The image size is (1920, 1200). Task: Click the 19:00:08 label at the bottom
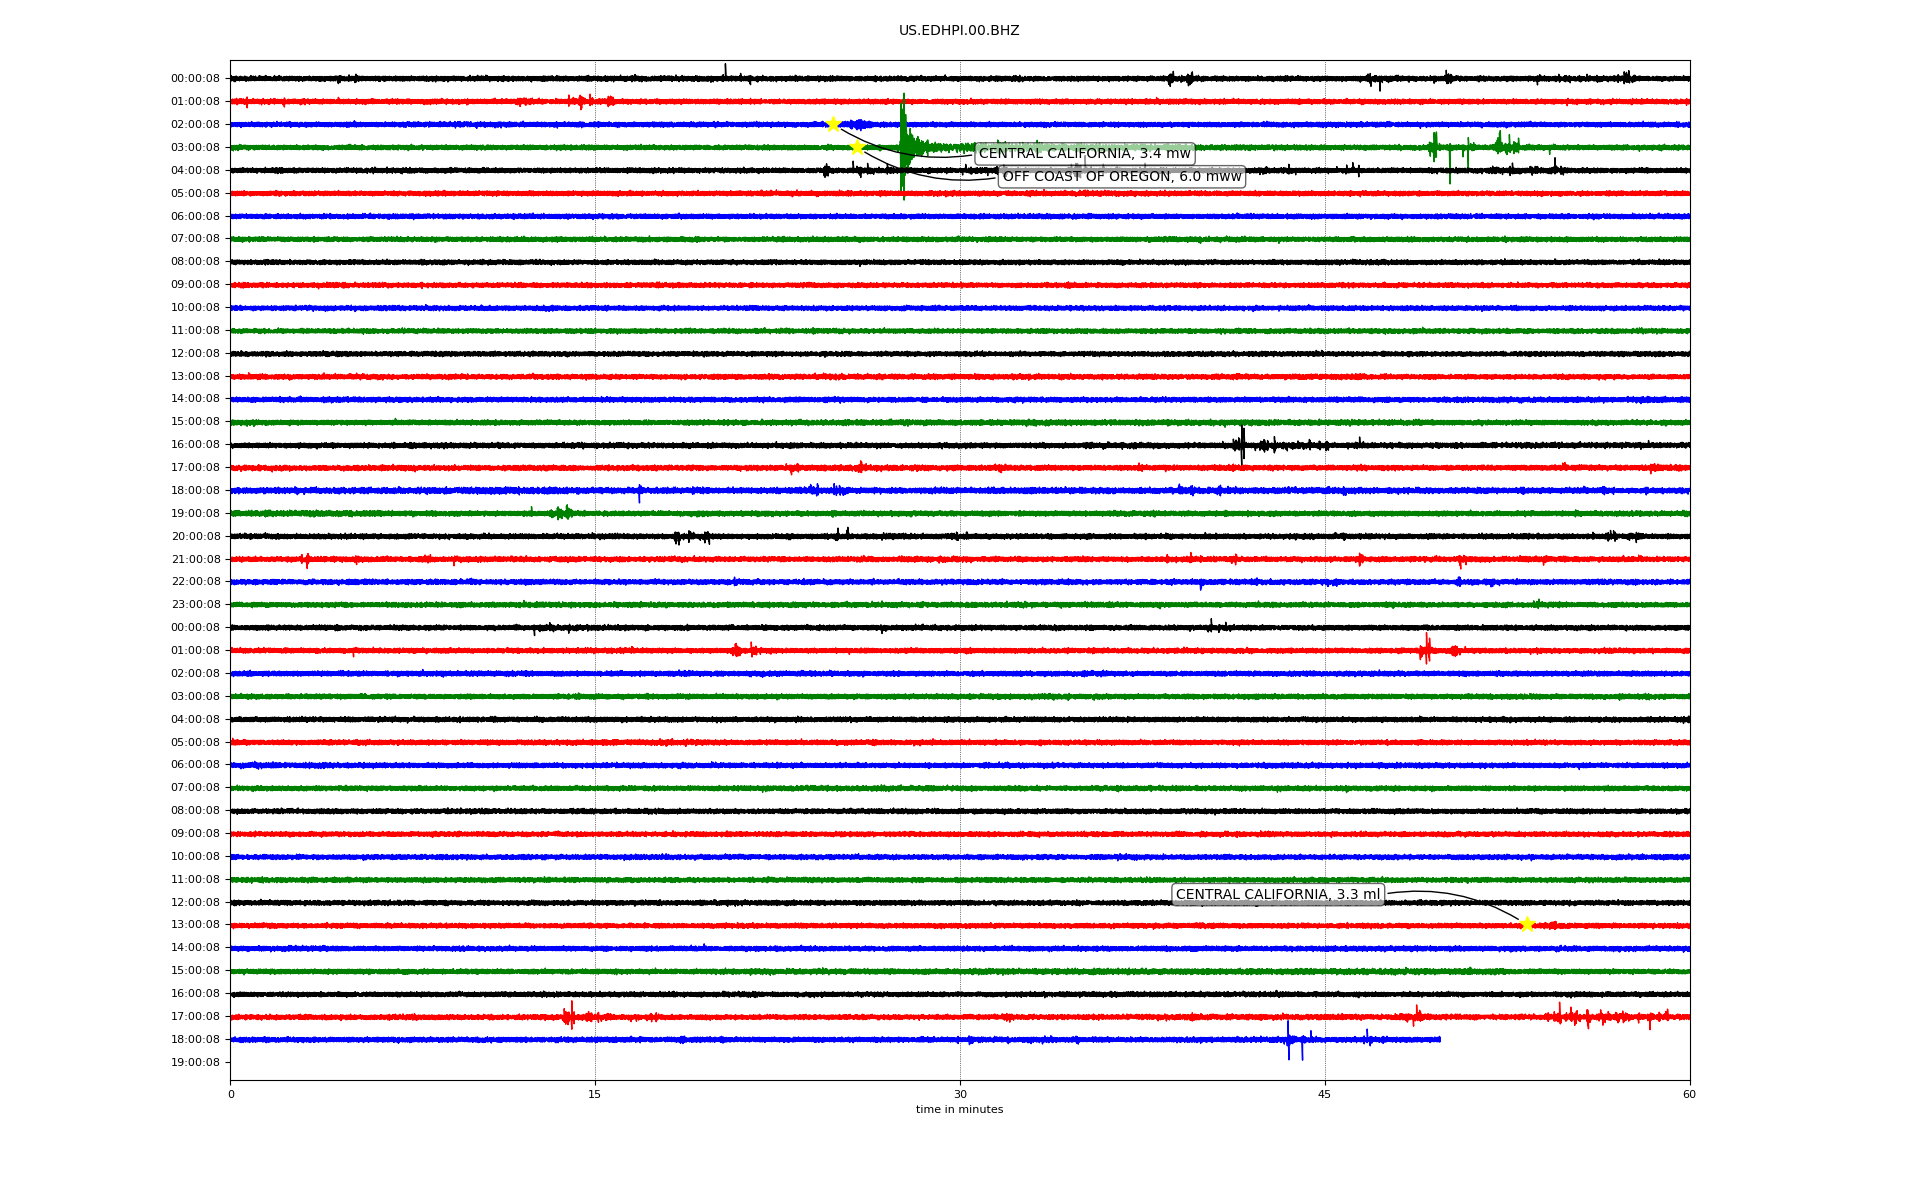tap(195, 1062)
